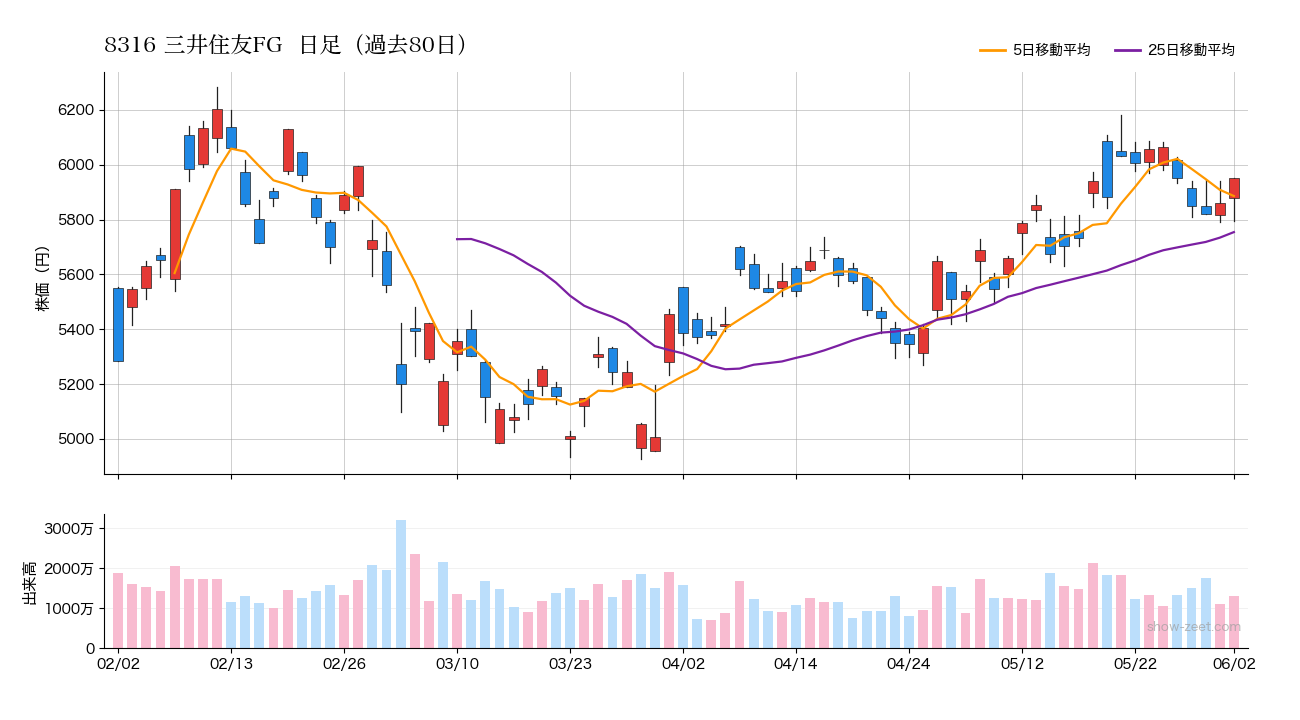Click the 5000 price tick label
1300x720 pixels.
[76, 440]
